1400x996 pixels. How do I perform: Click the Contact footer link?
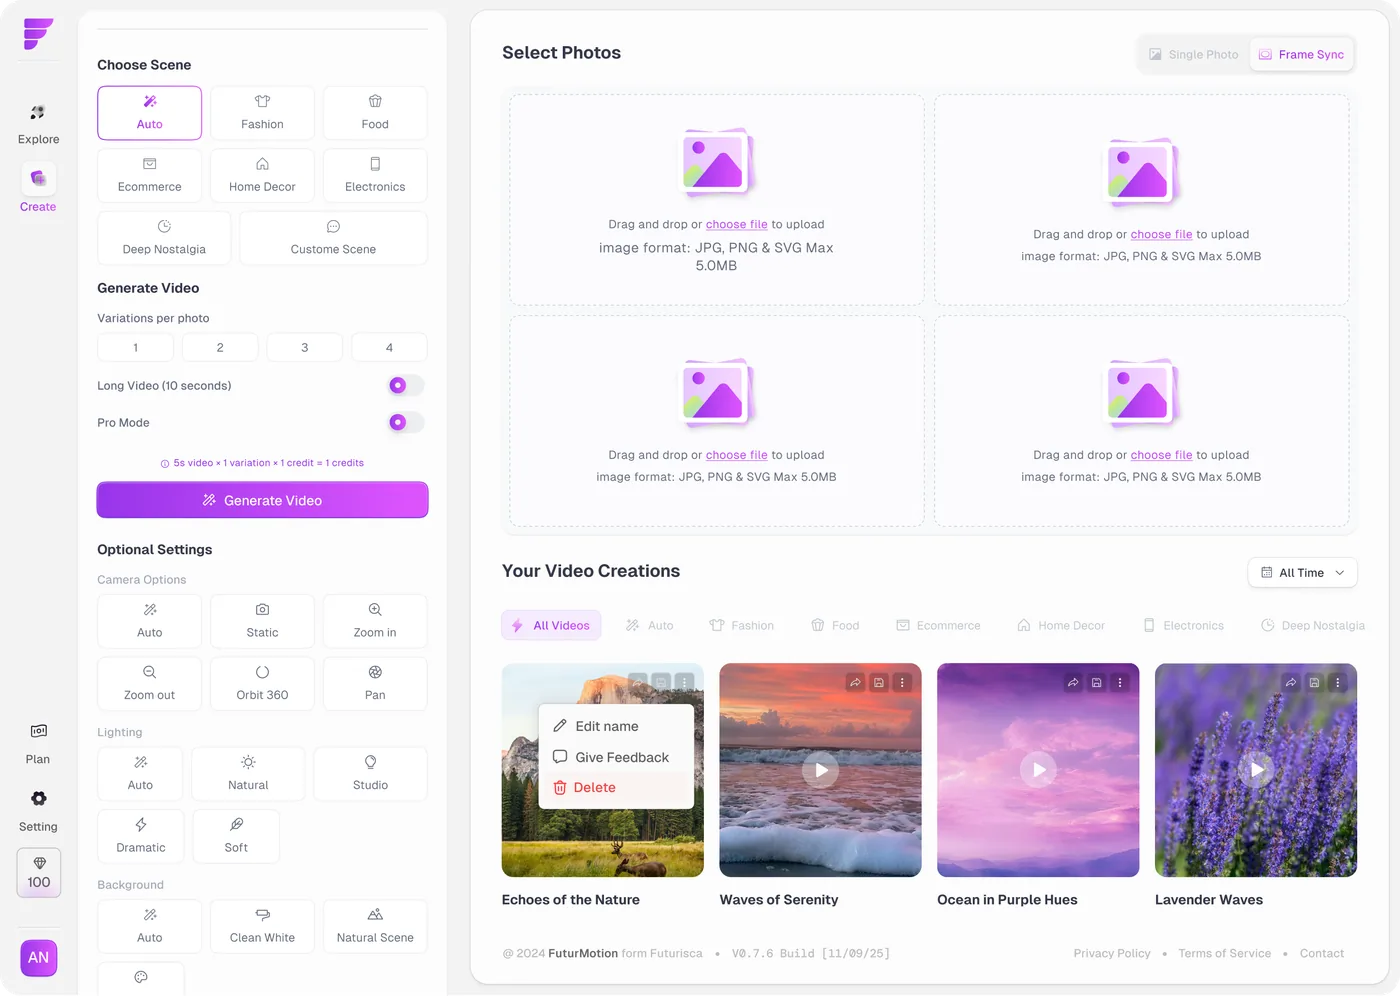coord(1322,953)
